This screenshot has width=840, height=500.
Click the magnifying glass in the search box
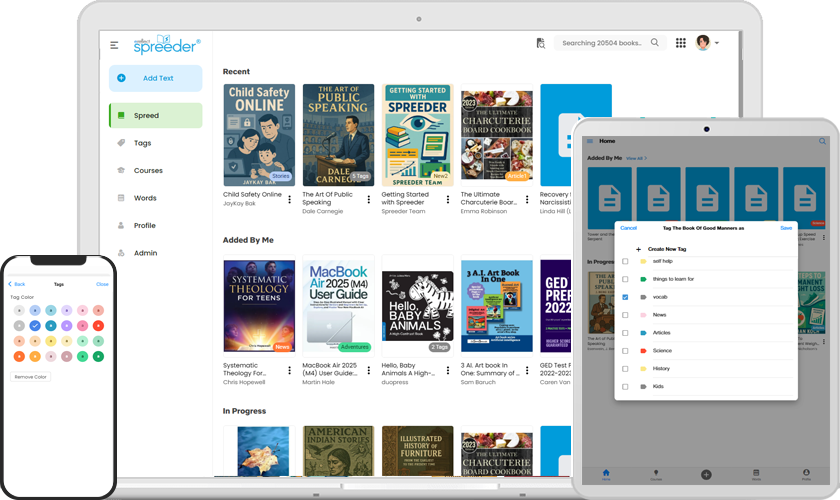pyautogui.click(x=655, y=42)
